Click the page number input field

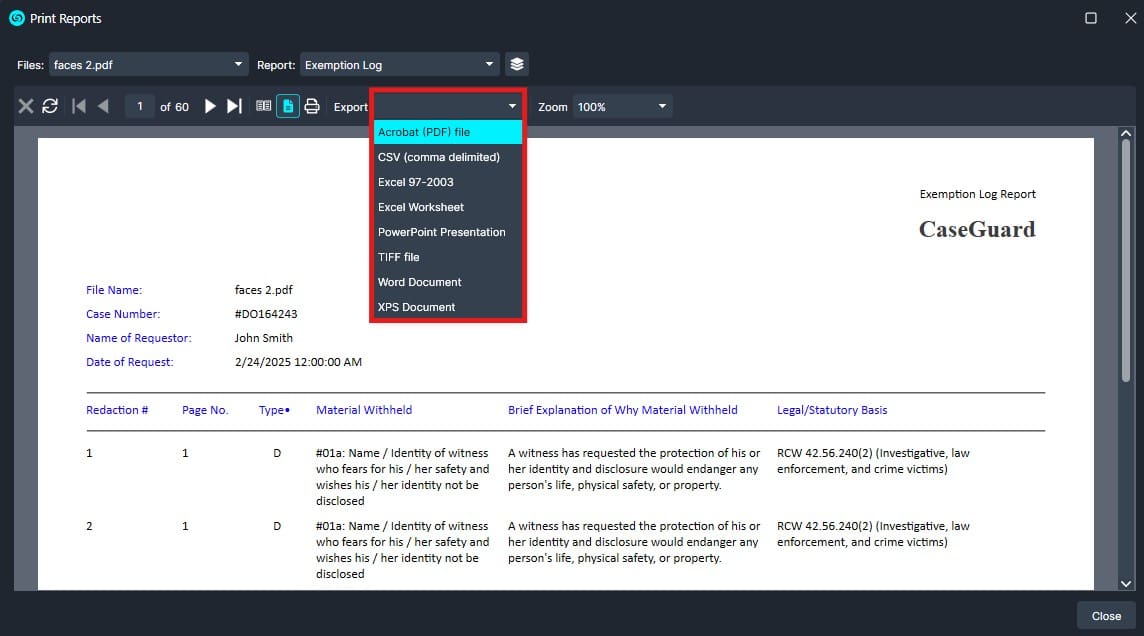(x=140, y=106)
